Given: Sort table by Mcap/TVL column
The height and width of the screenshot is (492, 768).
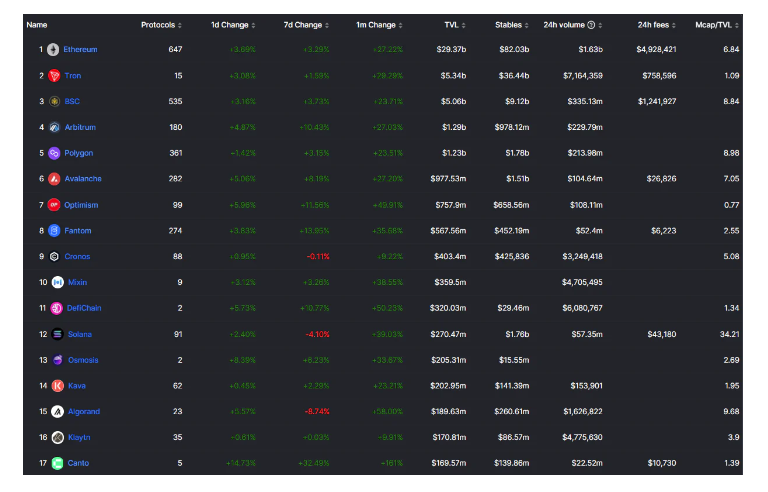Looking at the screenshot, I should (x=717, y=25).
